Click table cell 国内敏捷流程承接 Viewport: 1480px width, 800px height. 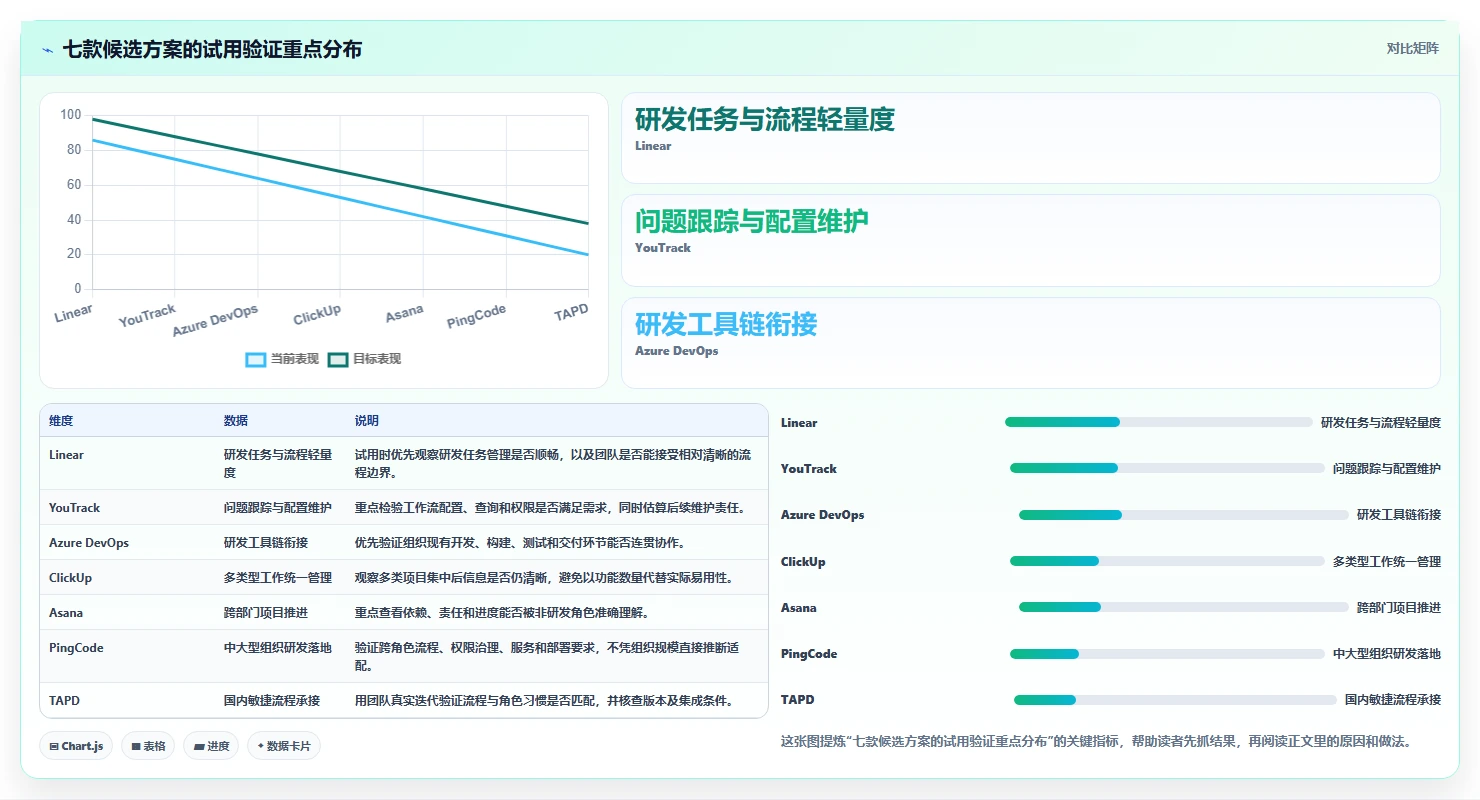click(272, 701)
